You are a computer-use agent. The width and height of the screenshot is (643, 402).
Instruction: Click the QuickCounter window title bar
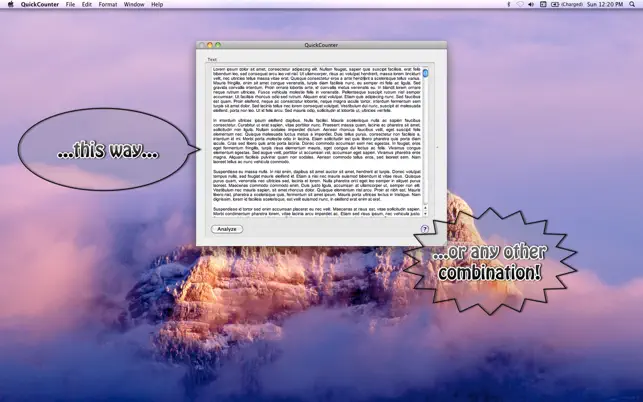pyautogui.click(x=321, y=45)
